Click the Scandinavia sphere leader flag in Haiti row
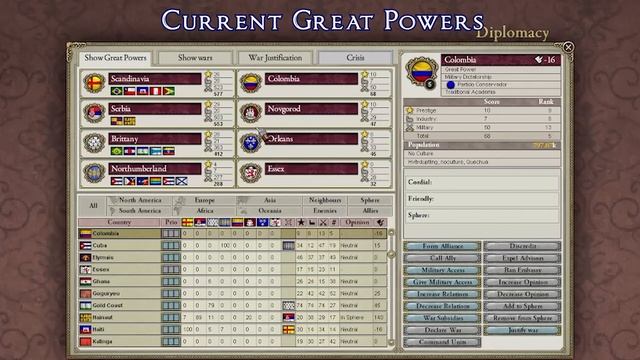The width and height of the screenshot is (640, 360). coord(288,329)
